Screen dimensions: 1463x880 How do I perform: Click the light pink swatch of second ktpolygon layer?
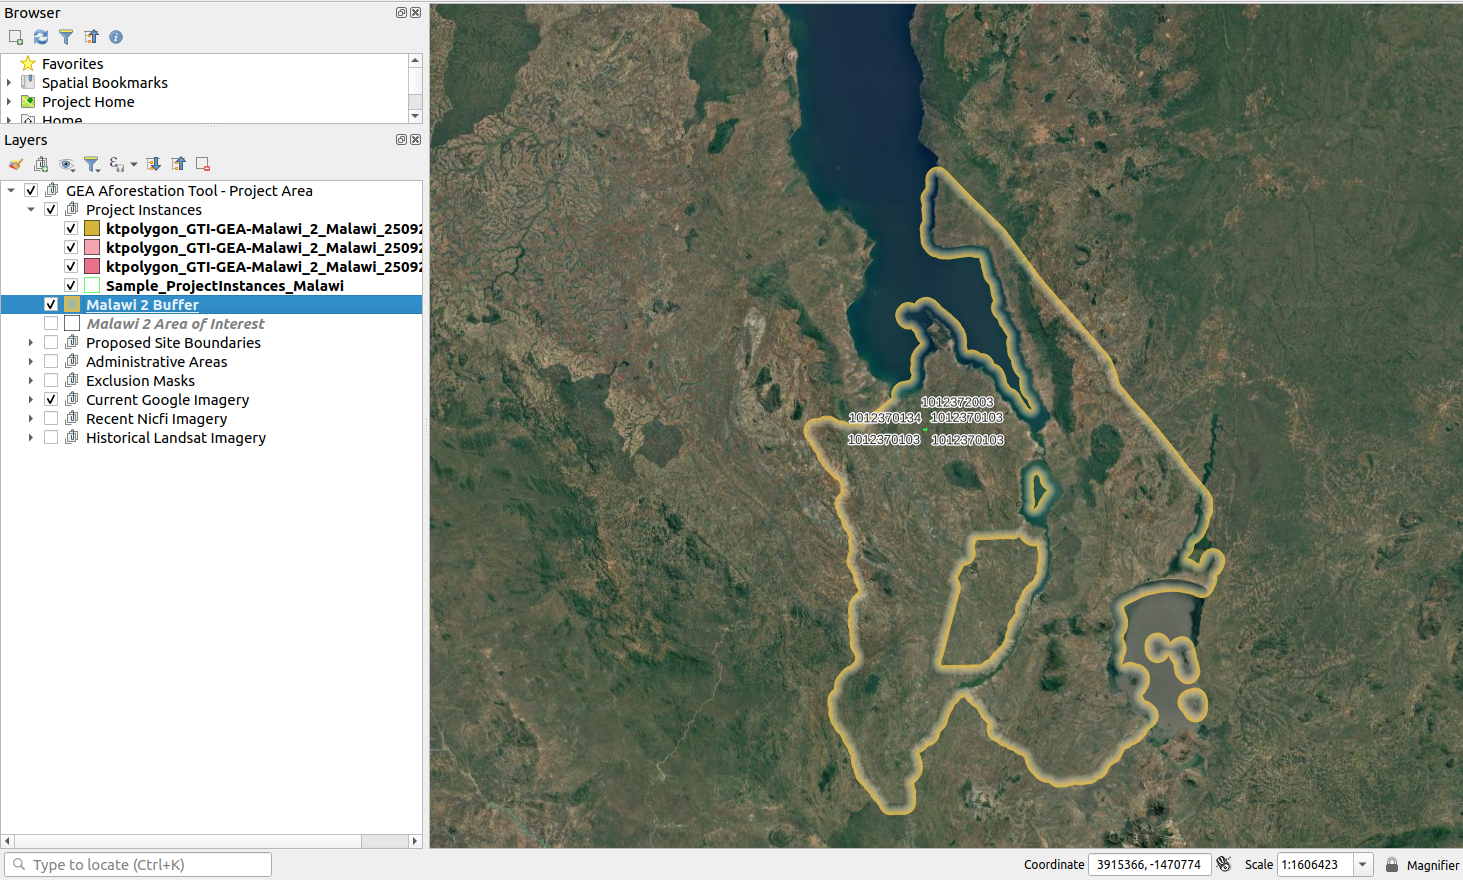coord(92,248)
